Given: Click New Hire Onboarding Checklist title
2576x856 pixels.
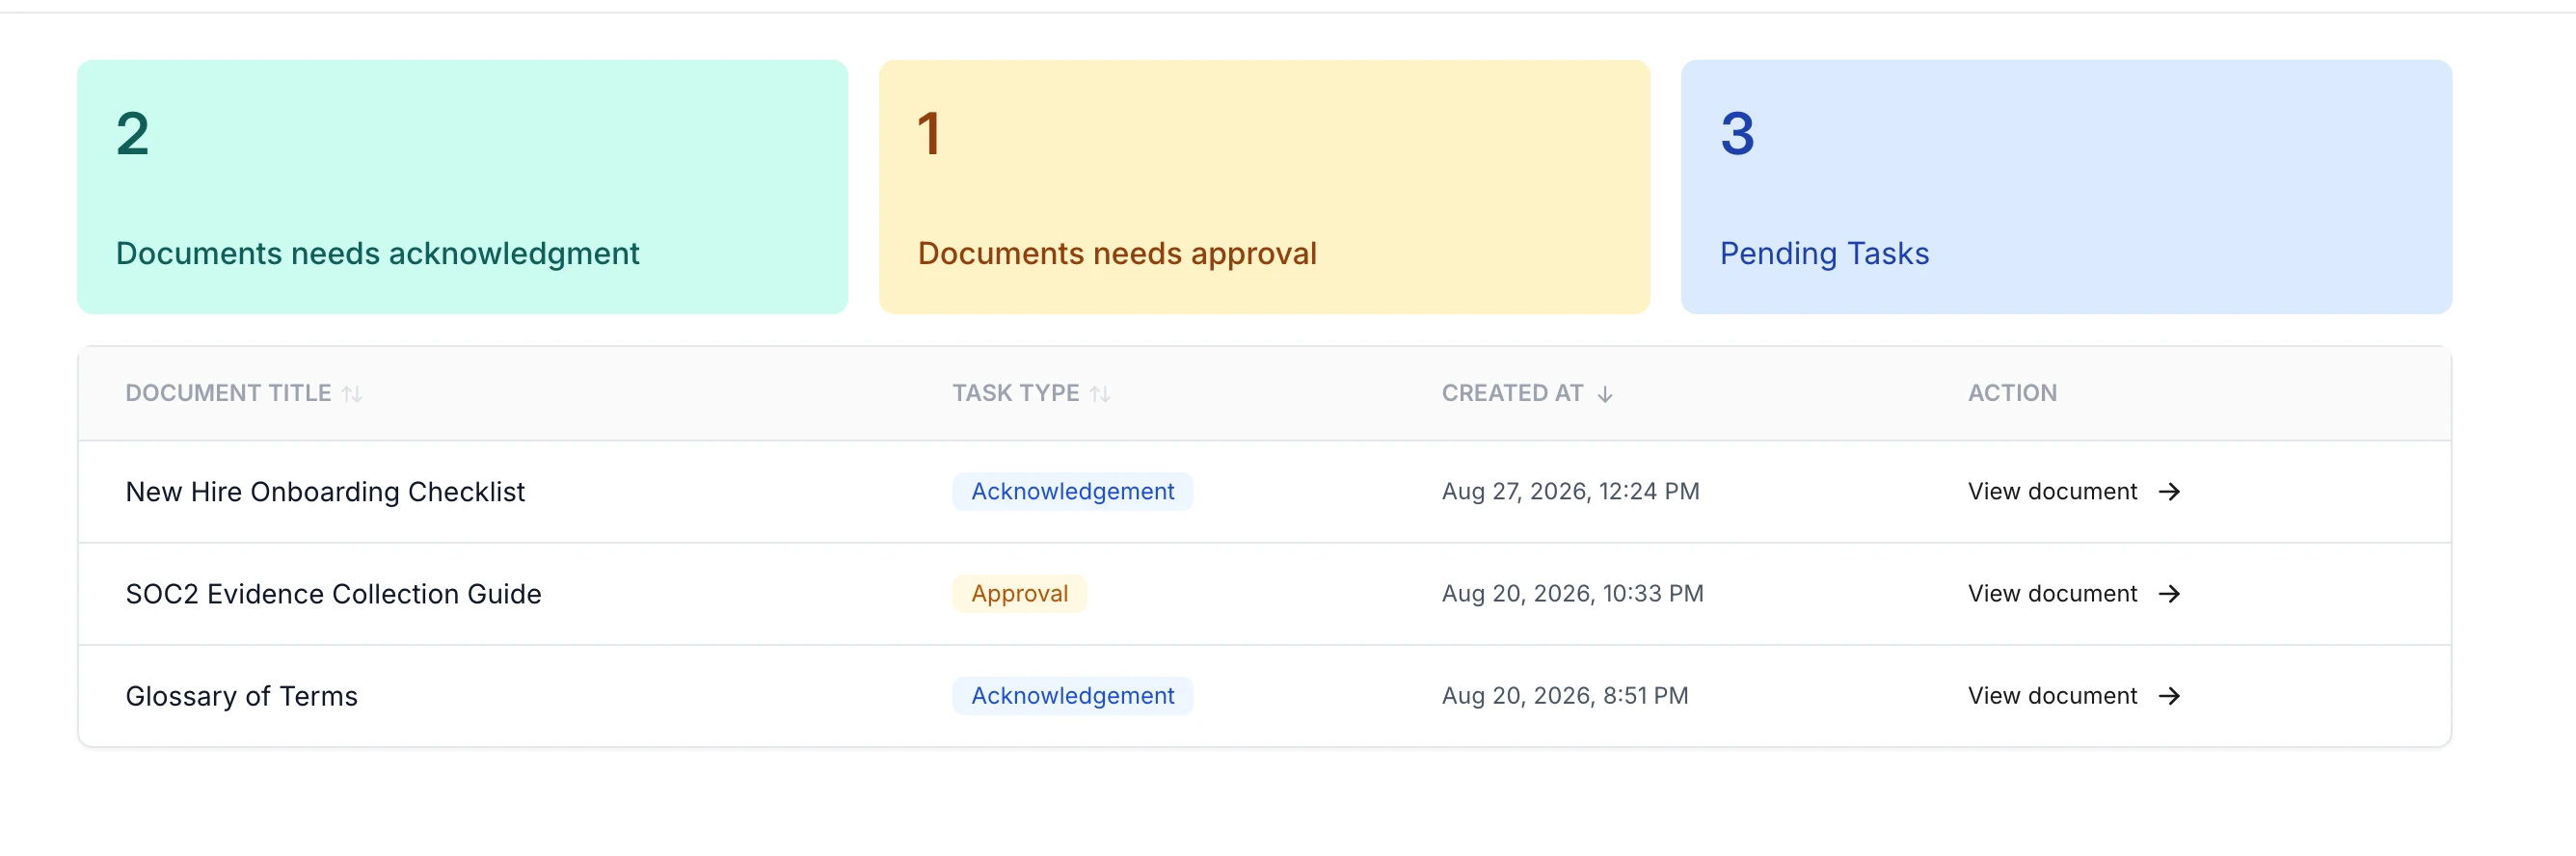Looking at the screenshot, I should 325,492.
